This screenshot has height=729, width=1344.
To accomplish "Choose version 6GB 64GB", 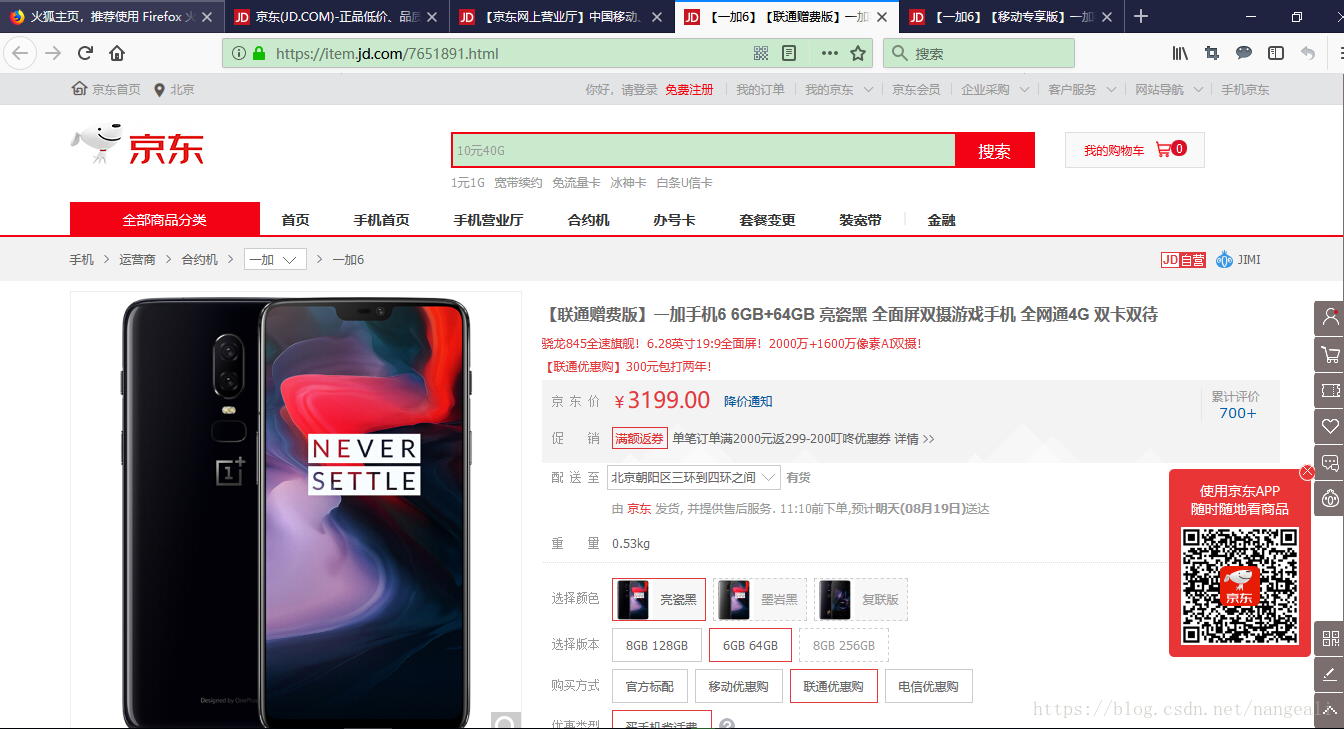I will coord(750,645).
